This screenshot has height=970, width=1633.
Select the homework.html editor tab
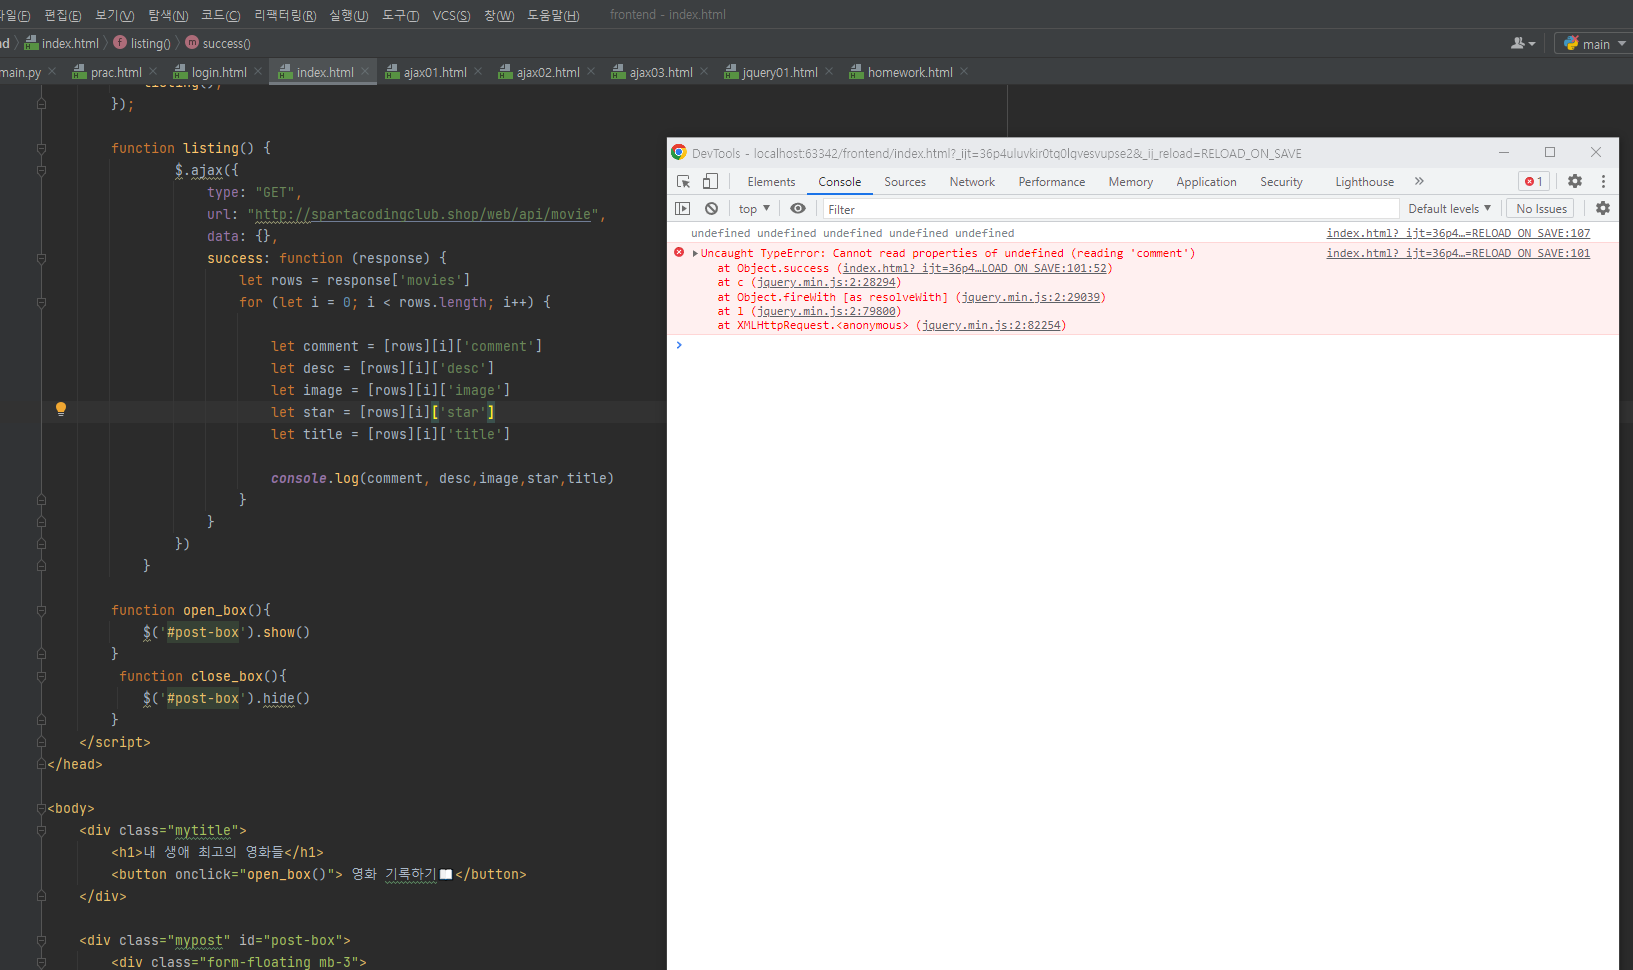[x=910, y=72]
